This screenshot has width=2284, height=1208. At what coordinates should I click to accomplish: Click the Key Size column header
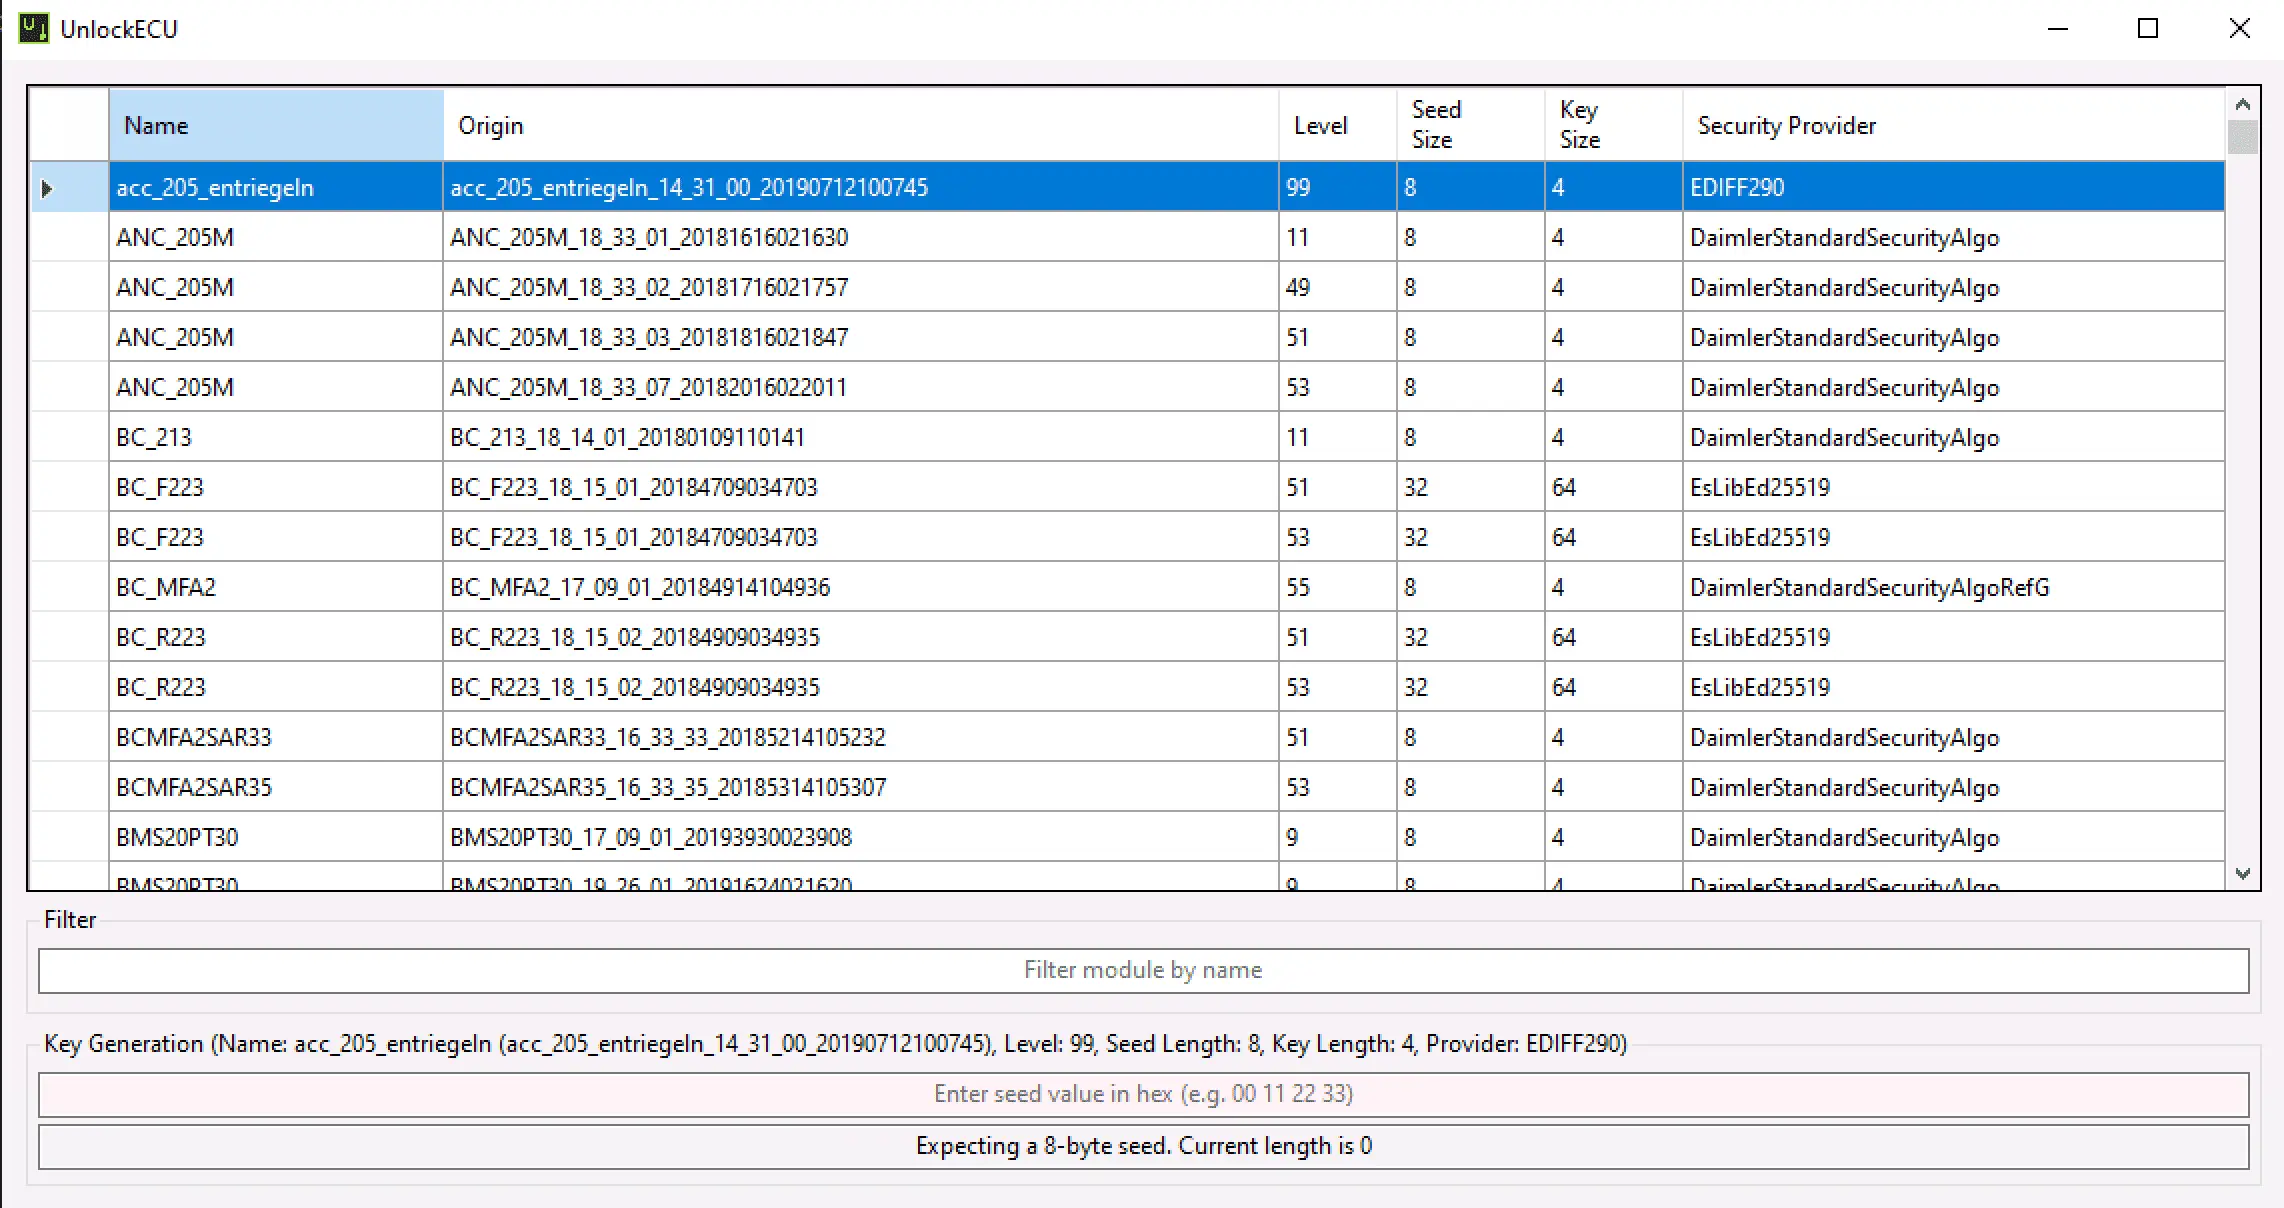(x=1612, y=126)
